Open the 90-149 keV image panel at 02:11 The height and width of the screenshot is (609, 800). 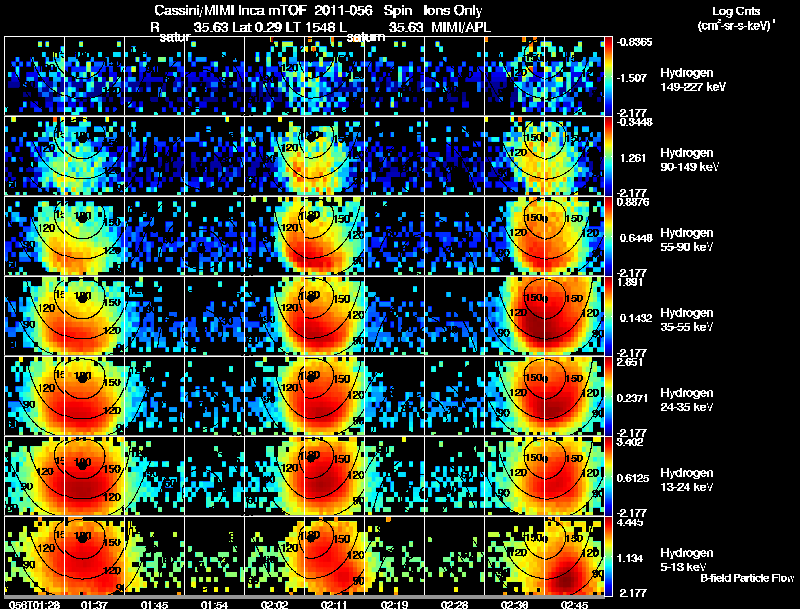pos(334,156)
